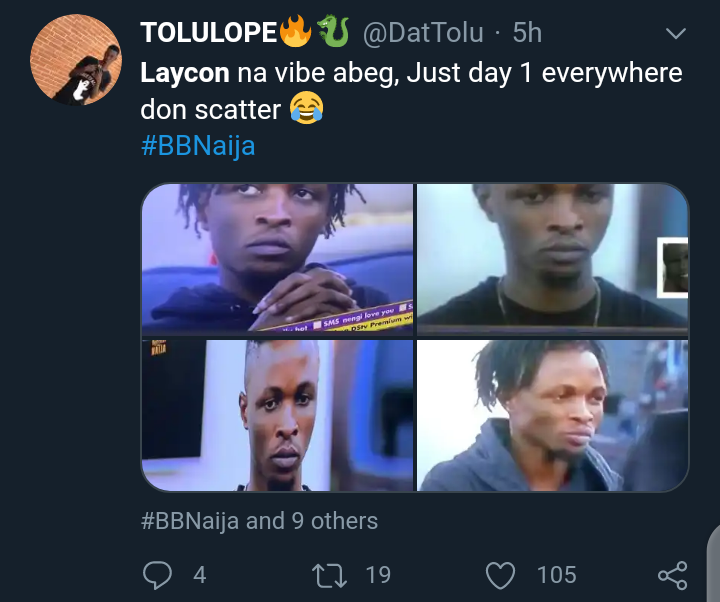
Task: Like the tweet with the heart icon
Action: point(500,574)
